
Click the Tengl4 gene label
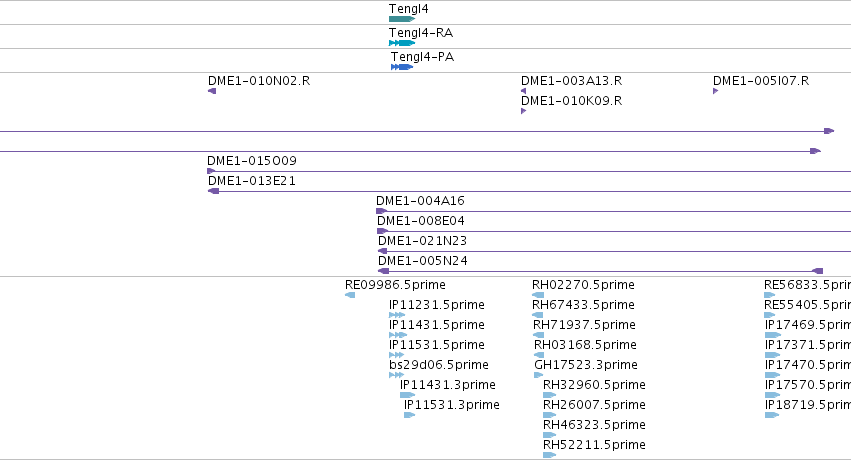409,9
